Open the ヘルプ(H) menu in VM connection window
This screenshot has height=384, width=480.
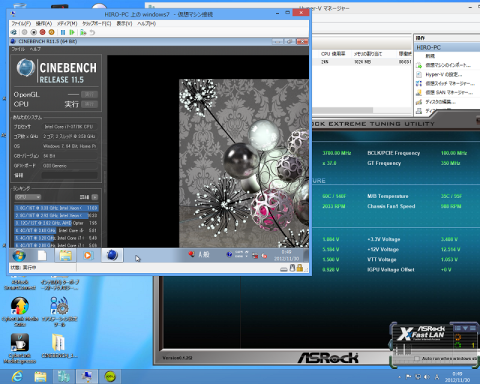[147, 23]
